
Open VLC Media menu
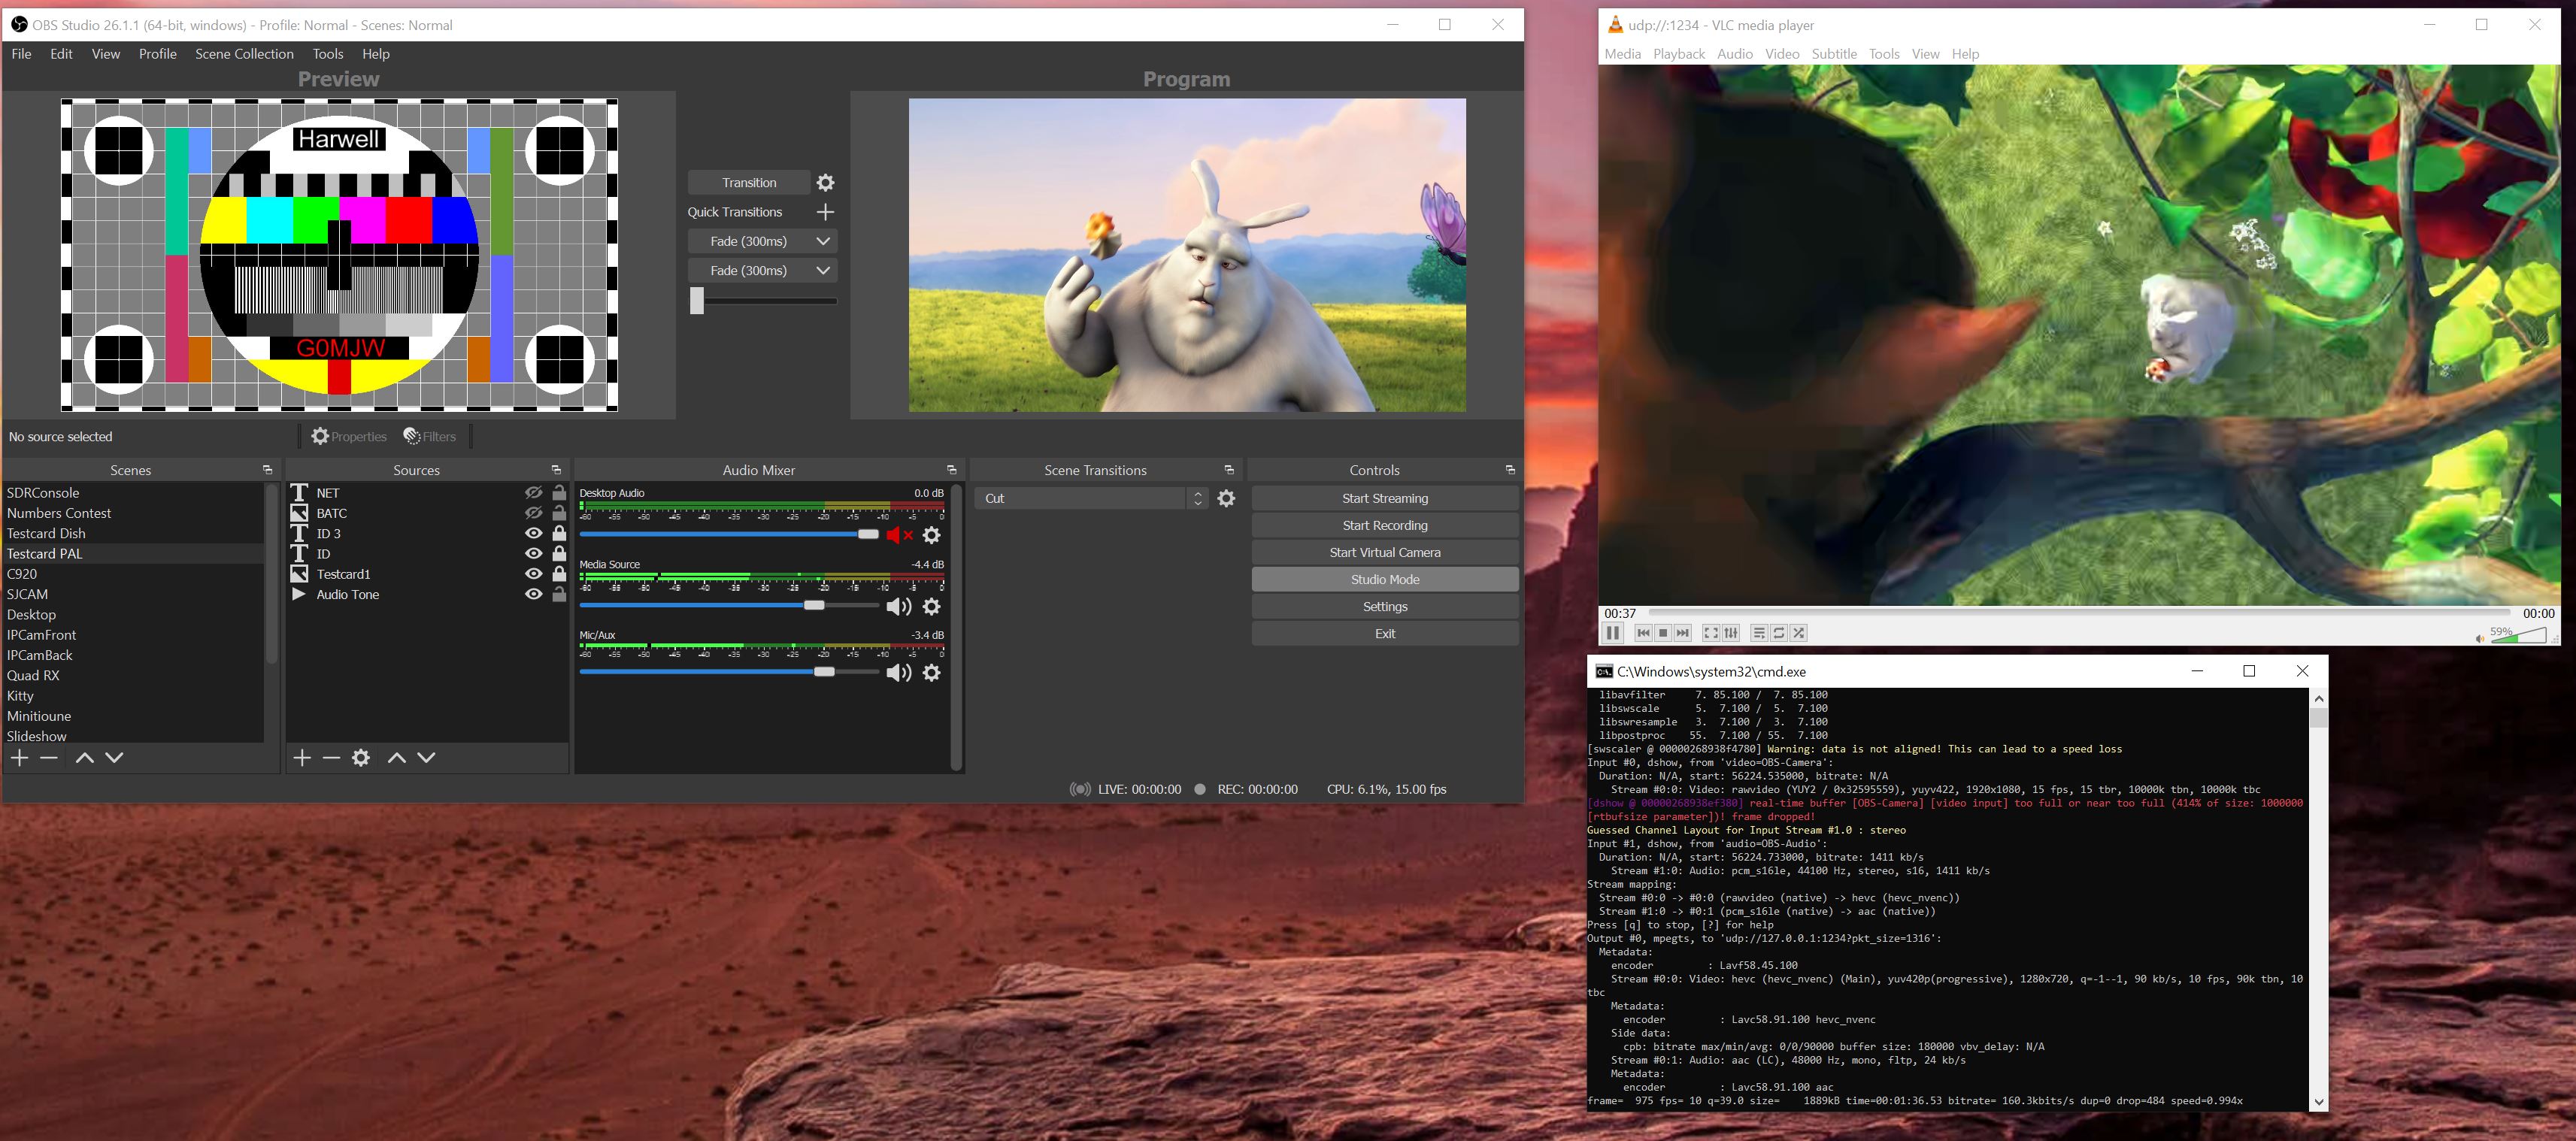(1622, 54)
